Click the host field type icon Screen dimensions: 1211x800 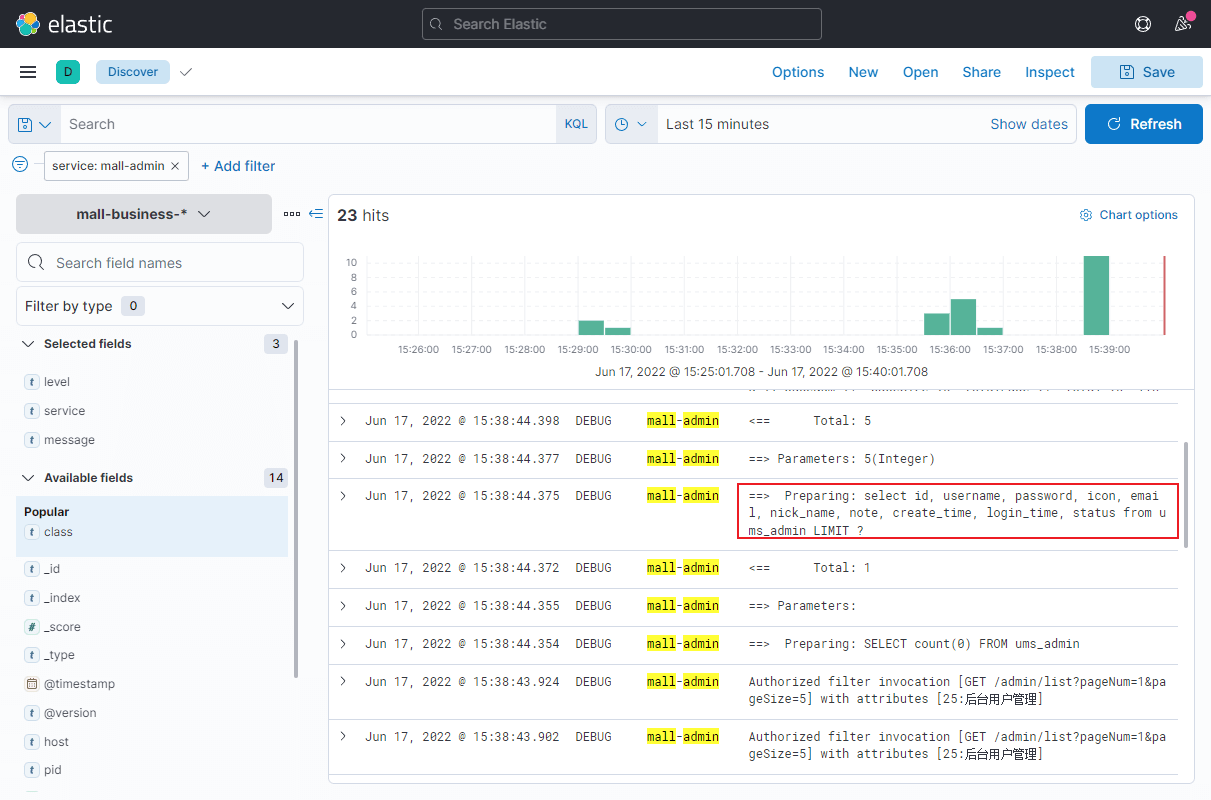(x=32, y=742)
